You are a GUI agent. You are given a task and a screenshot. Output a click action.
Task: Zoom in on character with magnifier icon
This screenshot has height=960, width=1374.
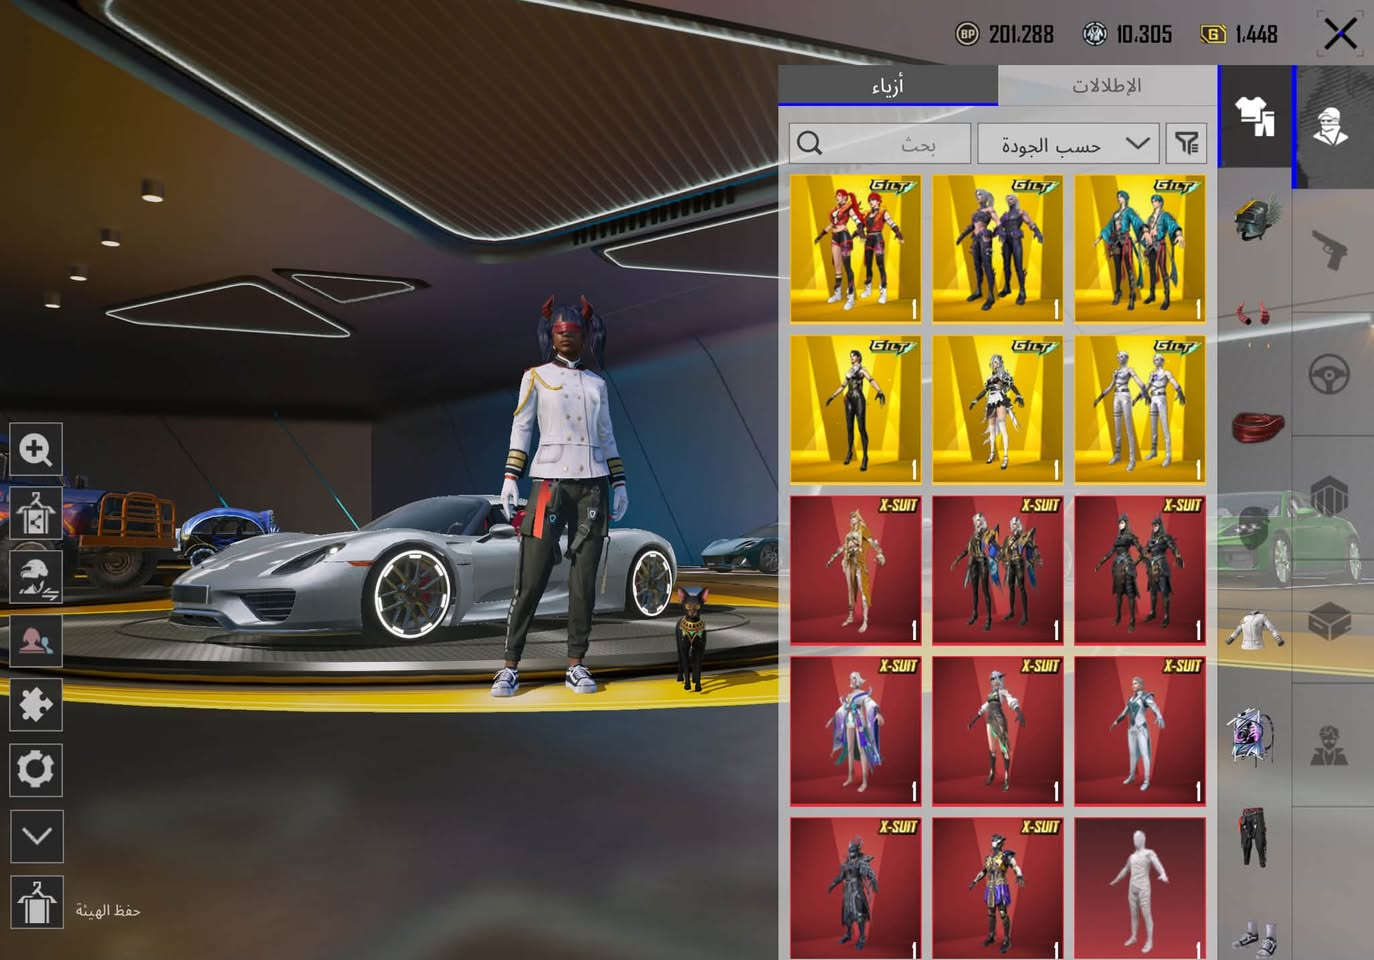pos(36,449)
